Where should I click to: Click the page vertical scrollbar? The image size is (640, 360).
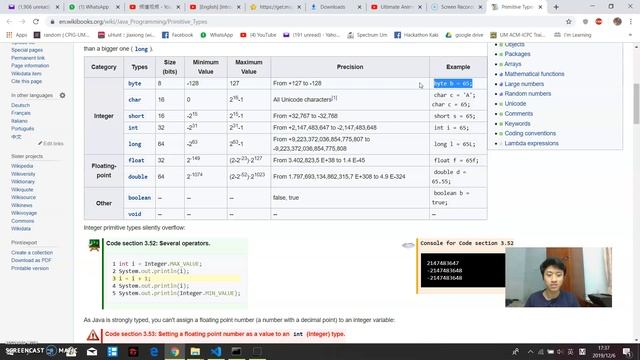click(x=636, y=103)
